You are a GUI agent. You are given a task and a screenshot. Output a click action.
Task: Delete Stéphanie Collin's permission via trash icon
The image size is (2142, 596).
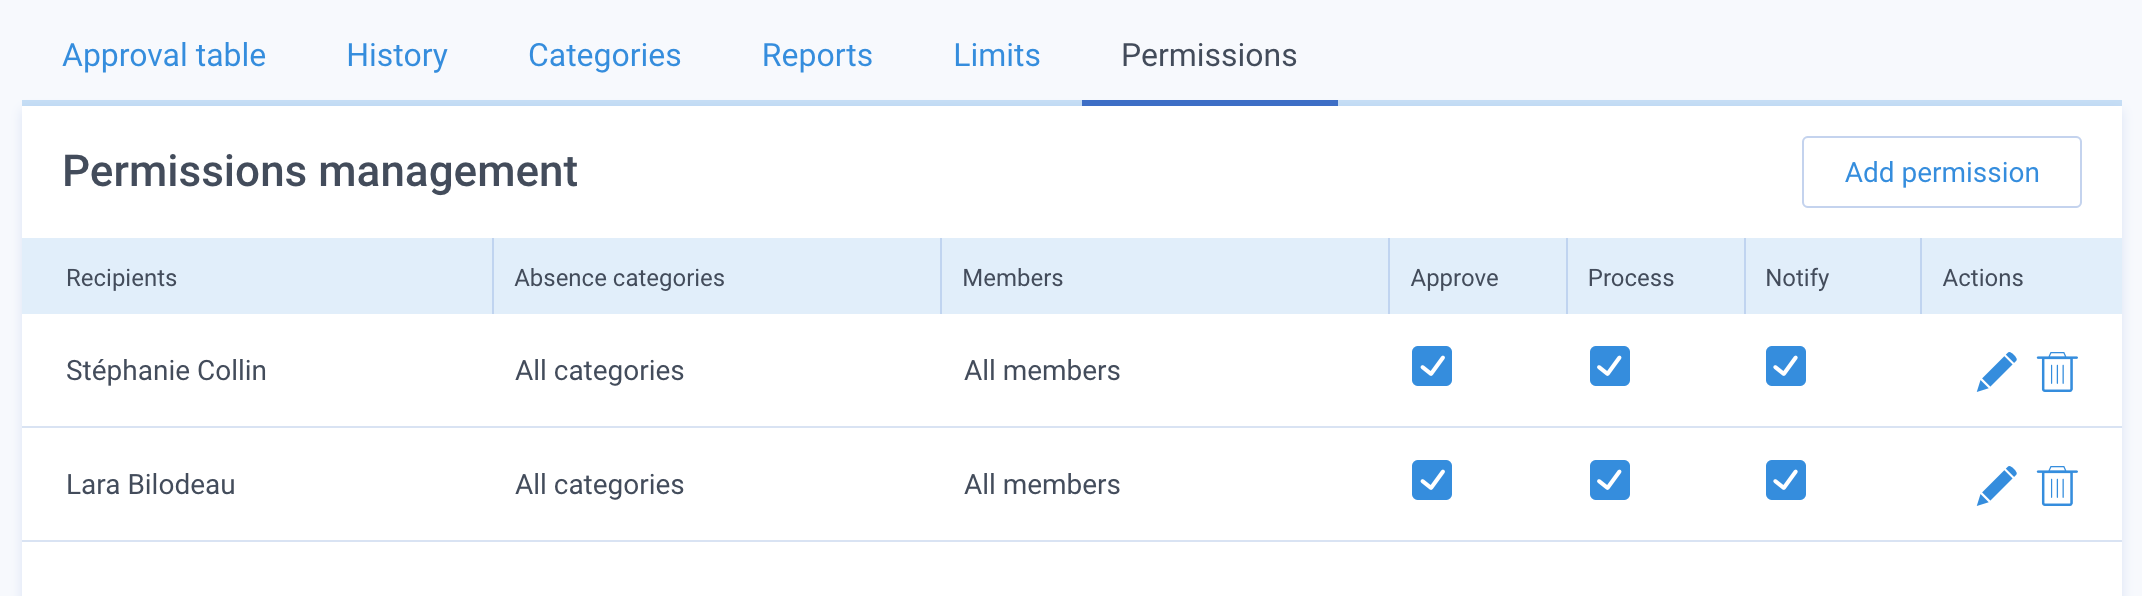point(2057,372)
